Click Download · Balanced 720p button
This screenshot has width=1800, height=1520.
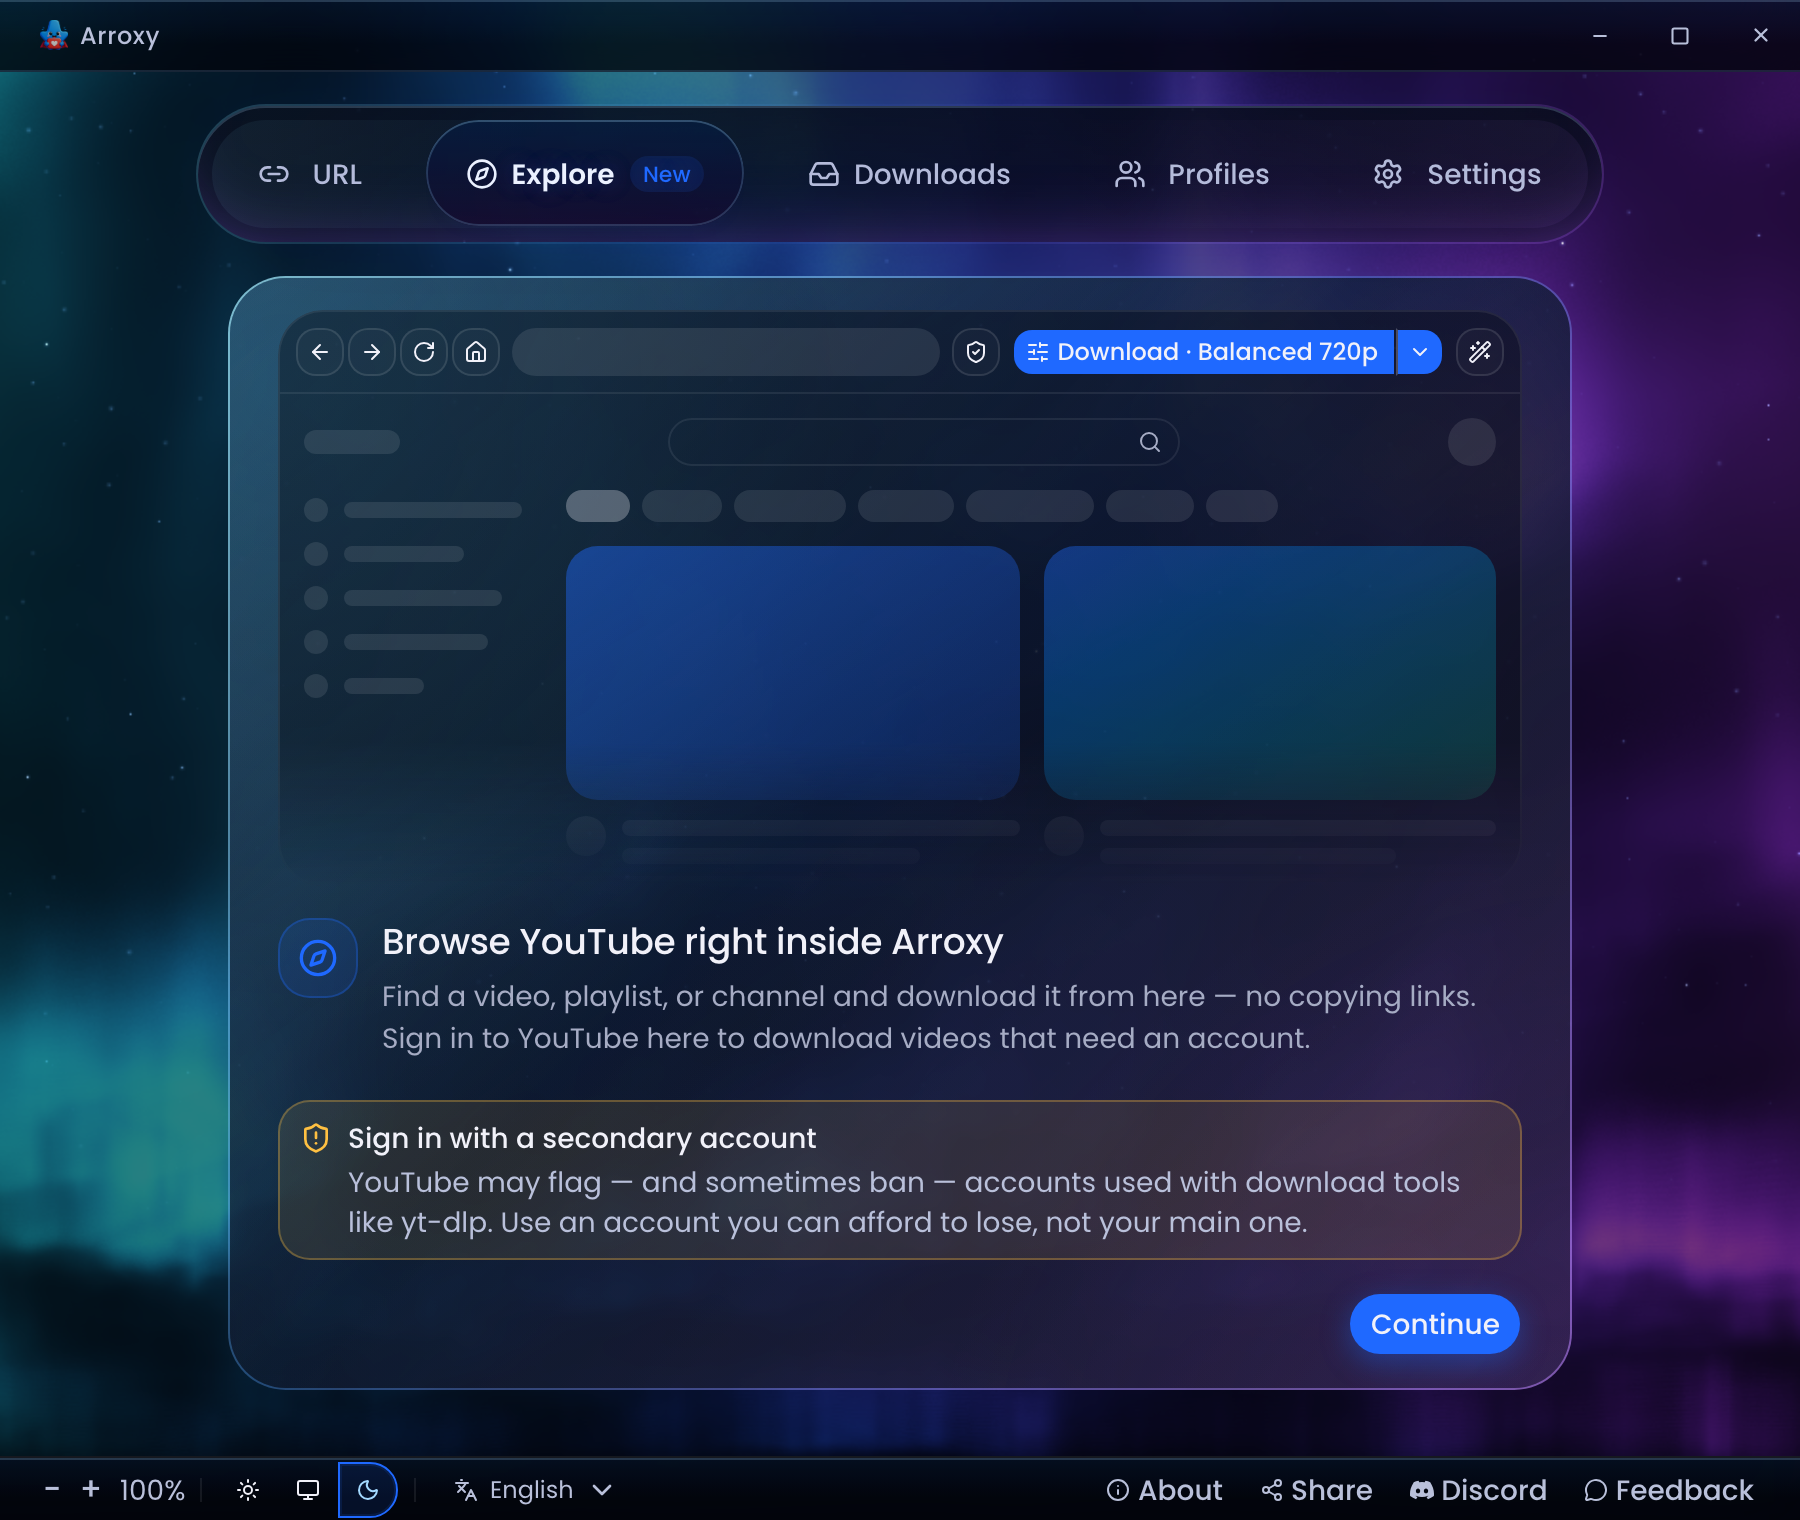coord(1204,352)
